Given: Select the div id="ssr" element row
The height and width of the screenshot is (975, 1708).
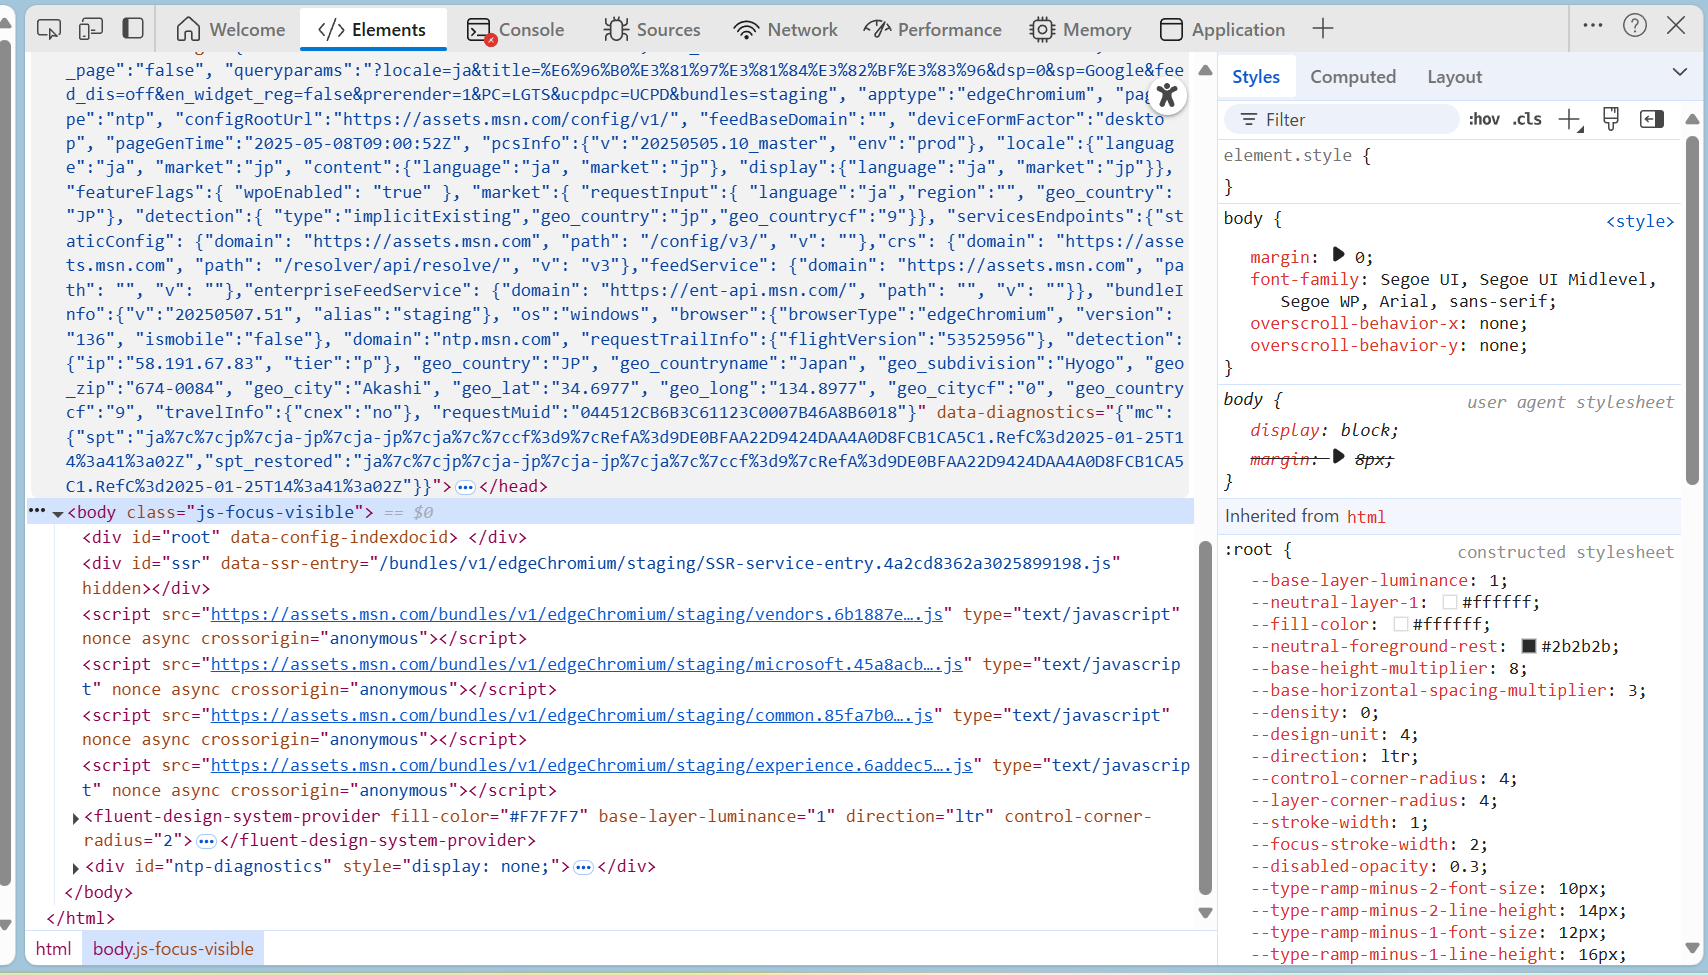Looking at the screenshot, I should [x=600, y=576].
